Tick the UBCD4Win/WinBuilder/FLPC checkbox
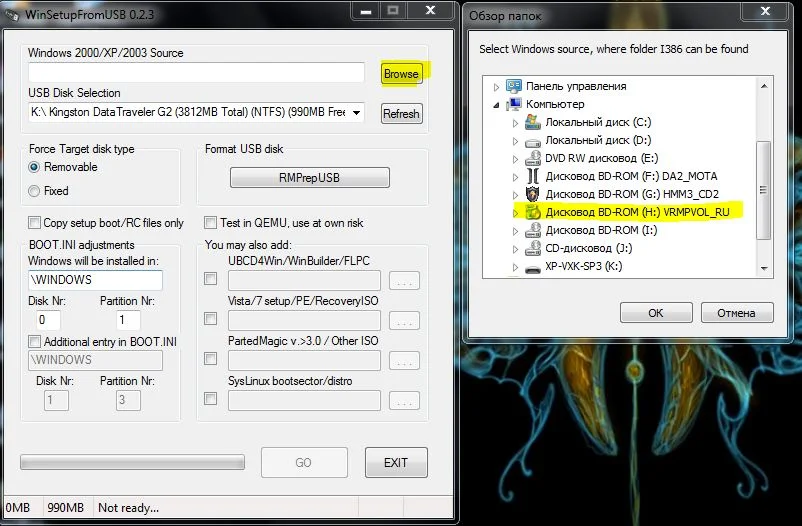The image size is (802, 526). click(x=210, y=278)
